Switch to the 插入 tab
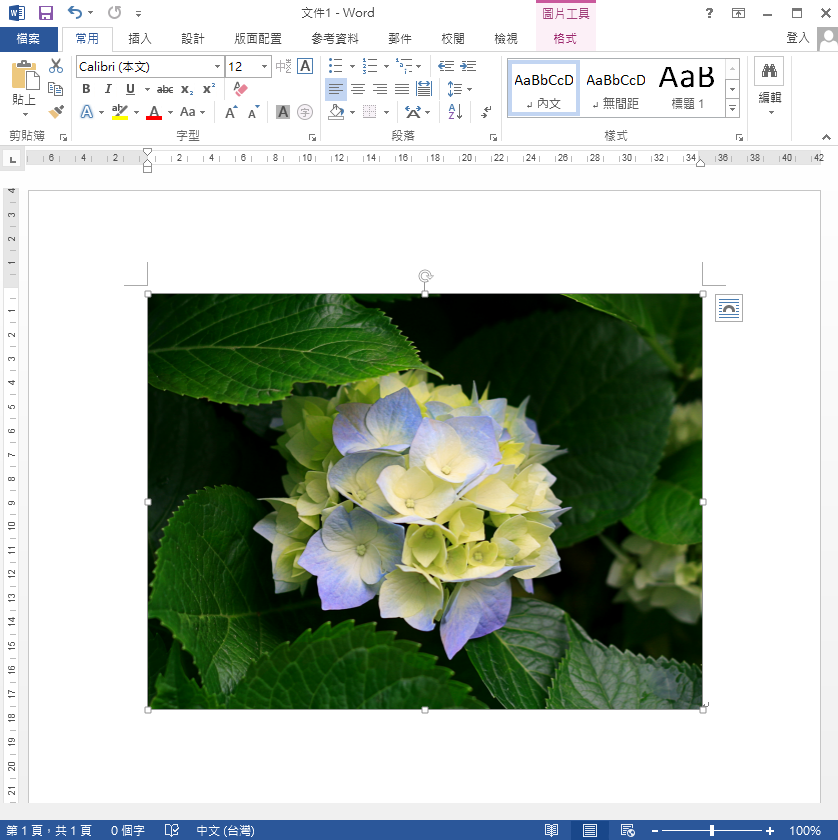 (140, 39)
